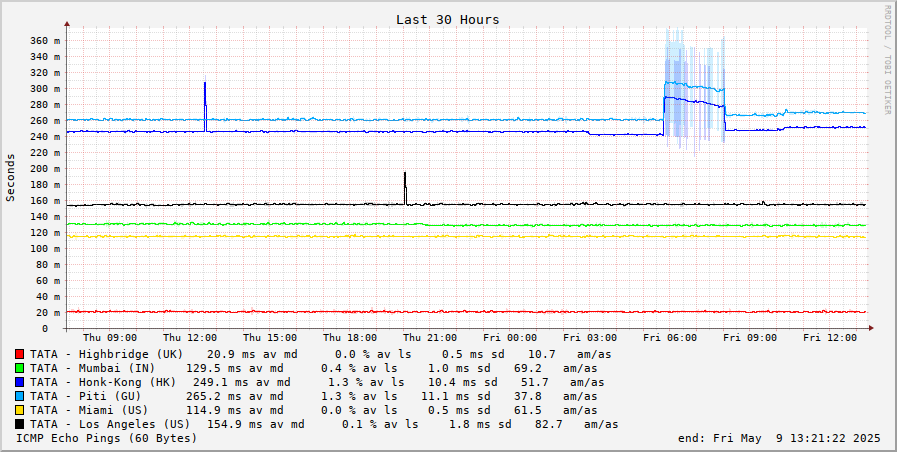The width and height of the screenshot is (897, 452).
Task: Click the 'Thu 15:00' x-axis label
Action: [270, 338]
